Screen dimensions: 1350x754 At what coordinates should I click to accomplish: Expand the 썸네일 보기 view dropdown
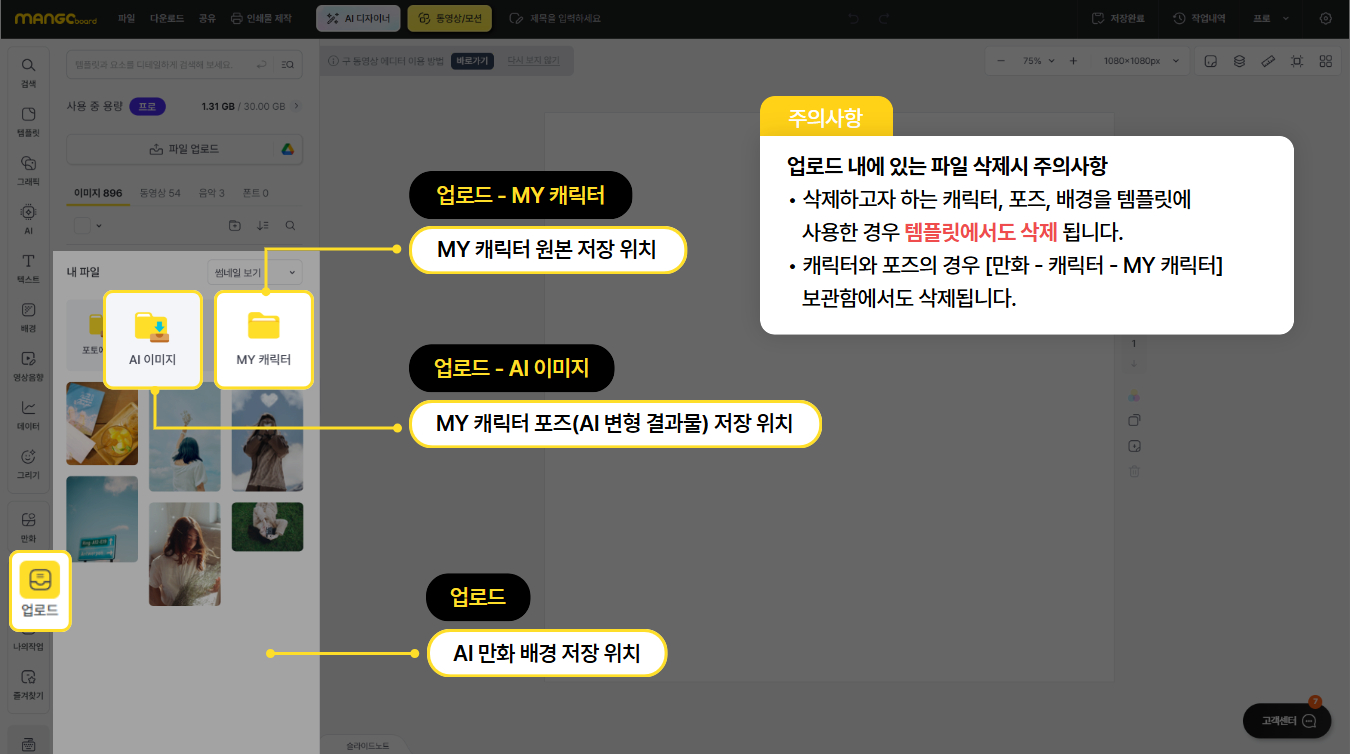tap(254, 272)
